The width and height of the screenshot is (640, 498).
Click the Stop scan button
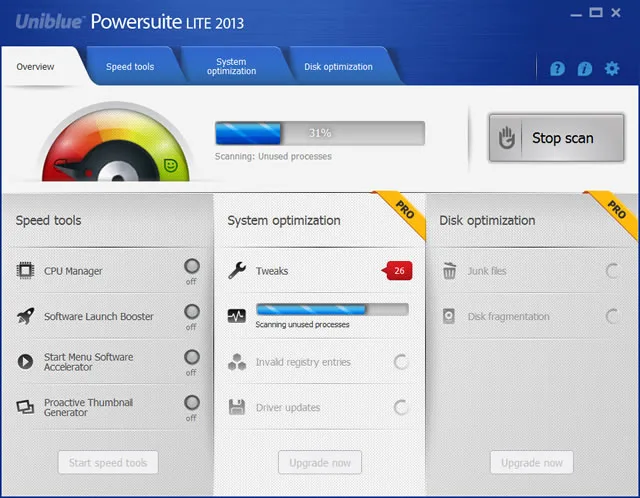556,138
